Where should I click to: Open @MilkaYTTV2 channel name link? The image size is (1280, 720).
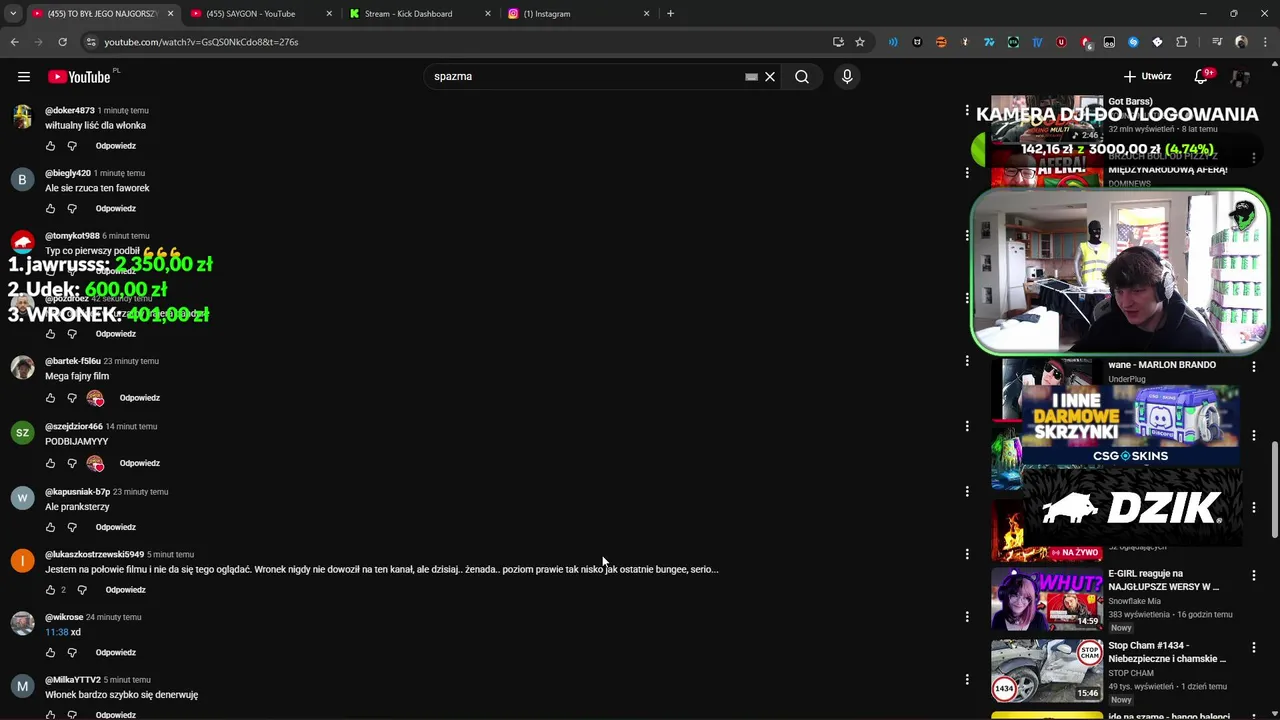click(73, 680)
